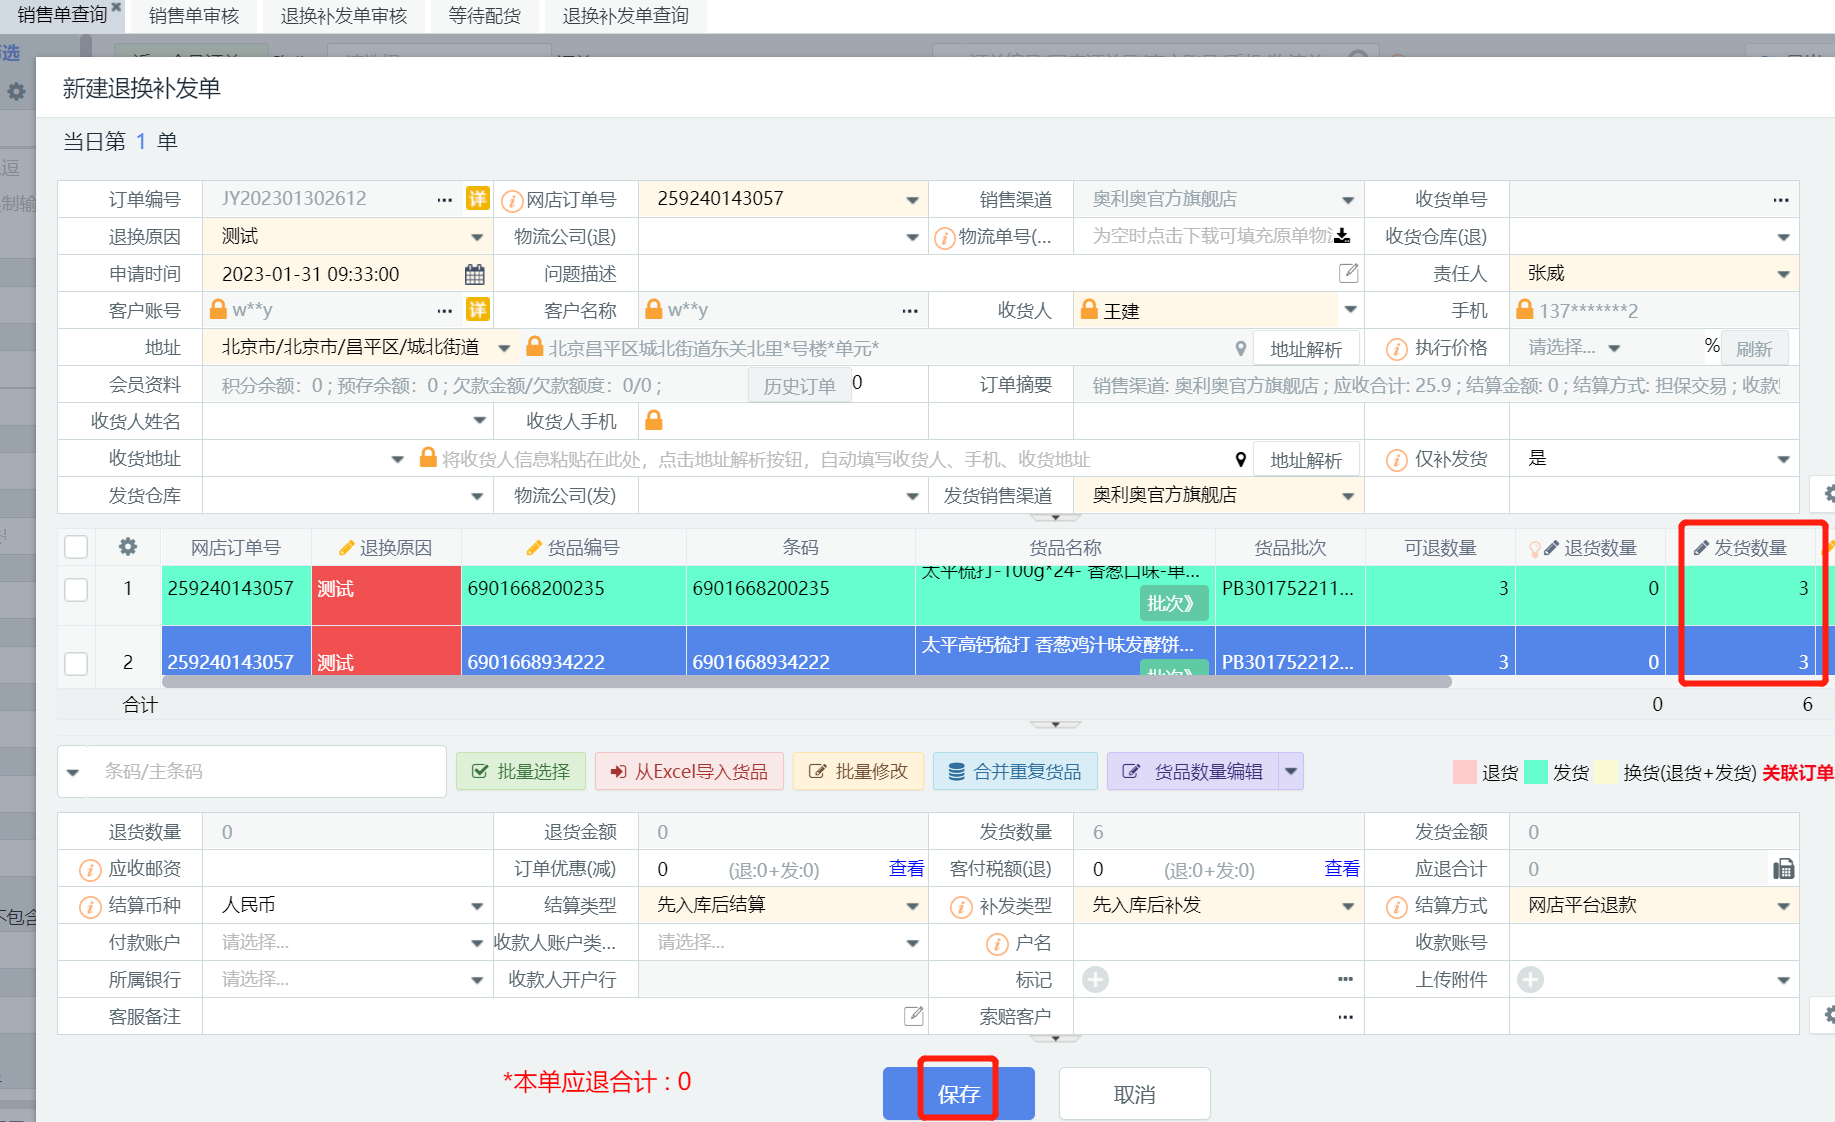Click the 批次 tag in row 1

point(1174,603)
